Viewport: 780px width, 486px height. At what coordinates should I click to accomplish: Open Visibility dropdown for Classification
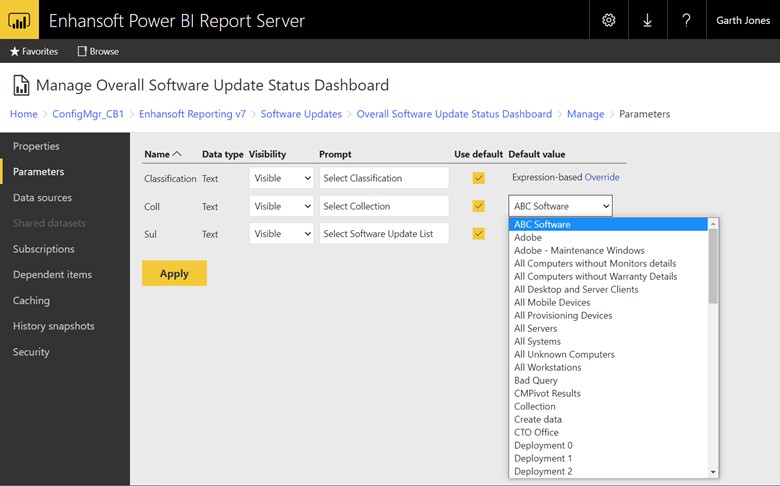click(281, 178)
